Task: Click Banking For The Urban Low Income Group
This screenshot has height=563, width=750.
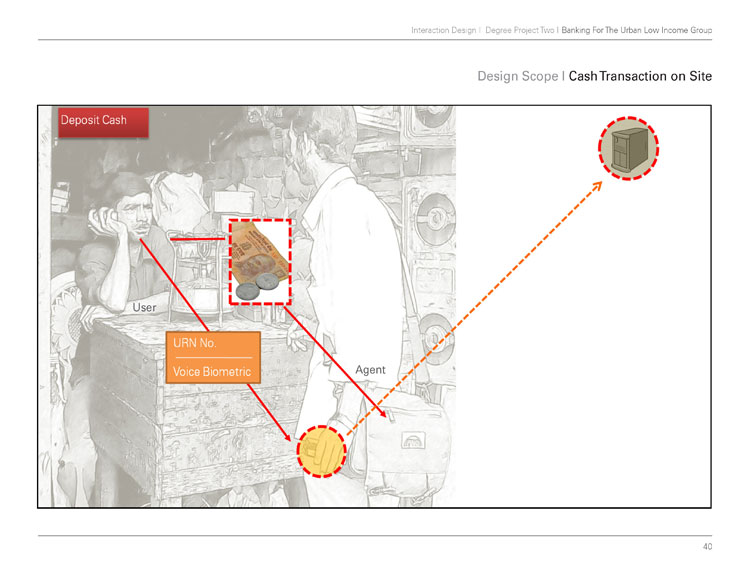Action: [x=637, y=30]
